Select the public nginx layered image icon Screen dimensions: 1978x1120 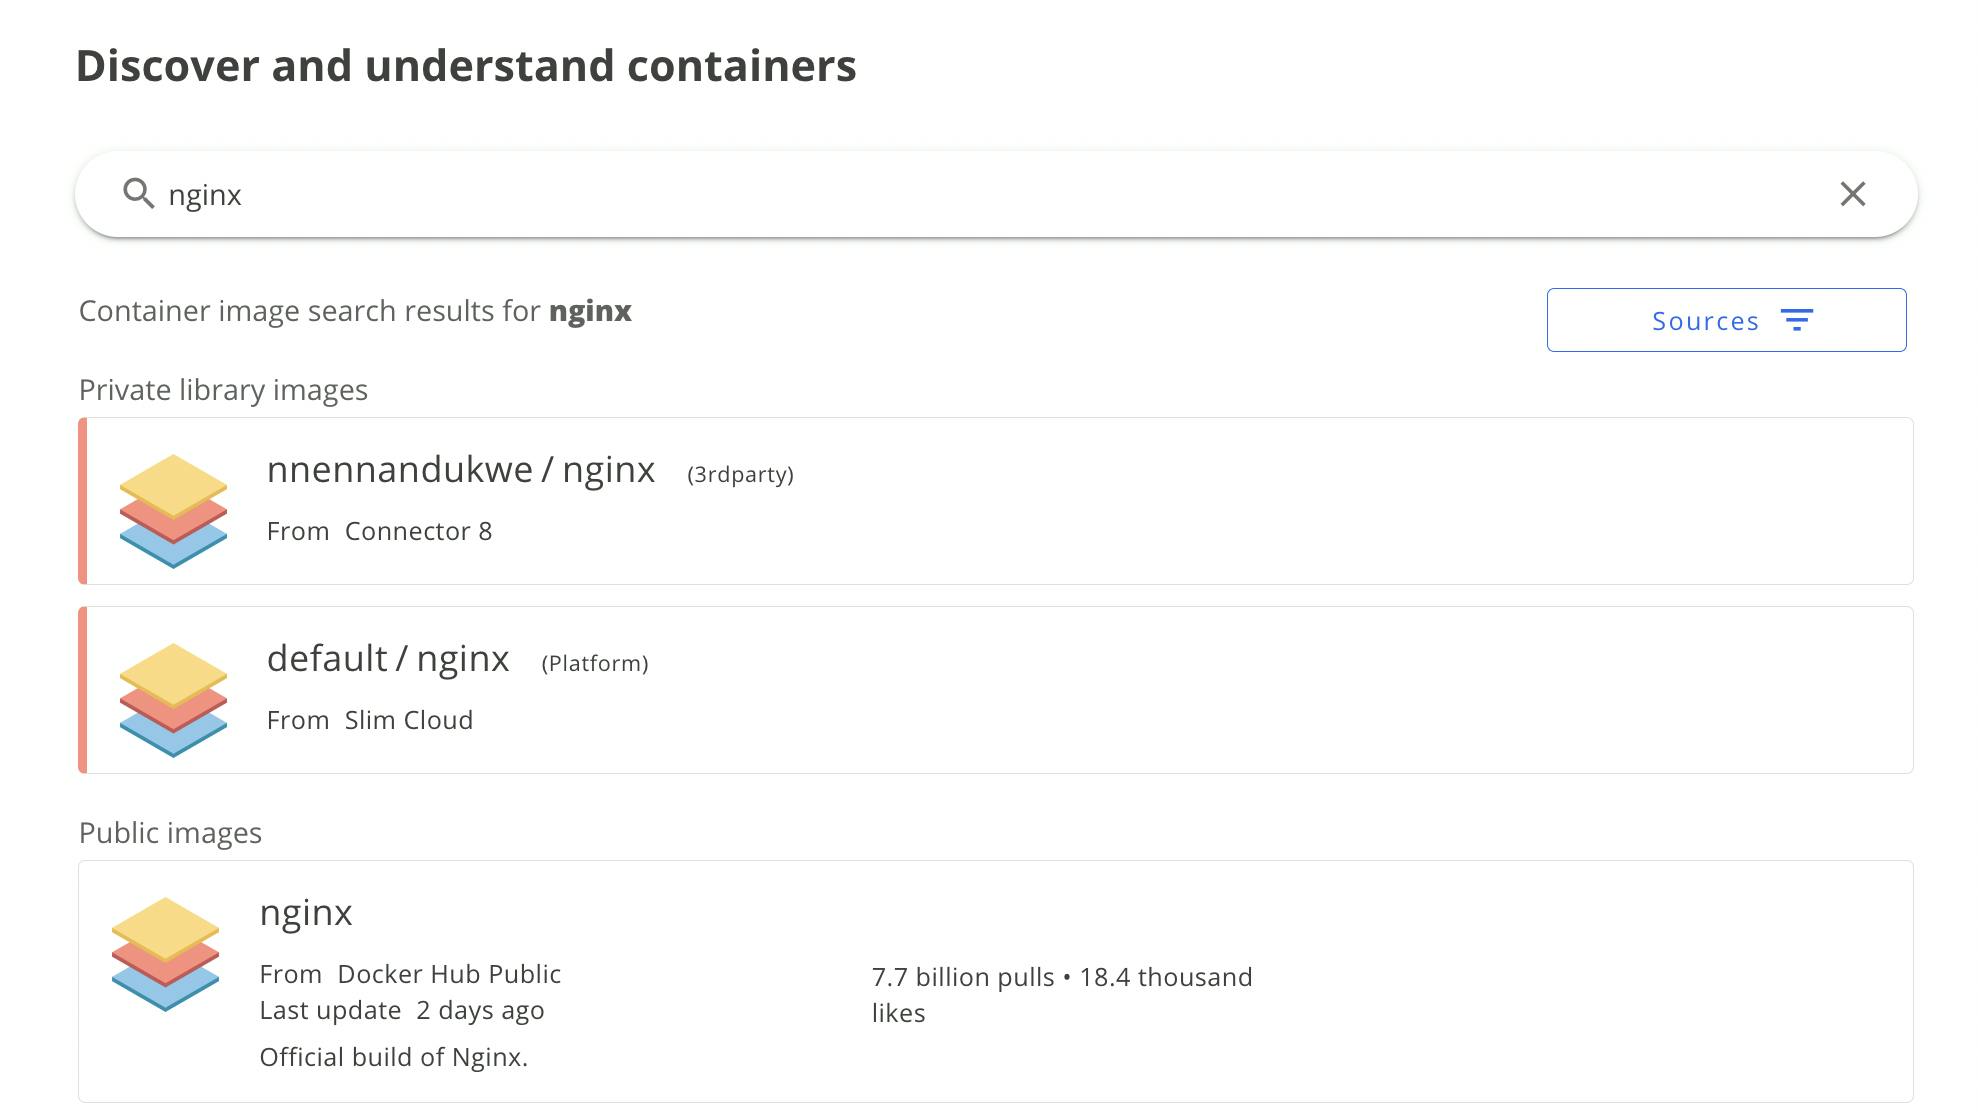(x=165, y=954)
